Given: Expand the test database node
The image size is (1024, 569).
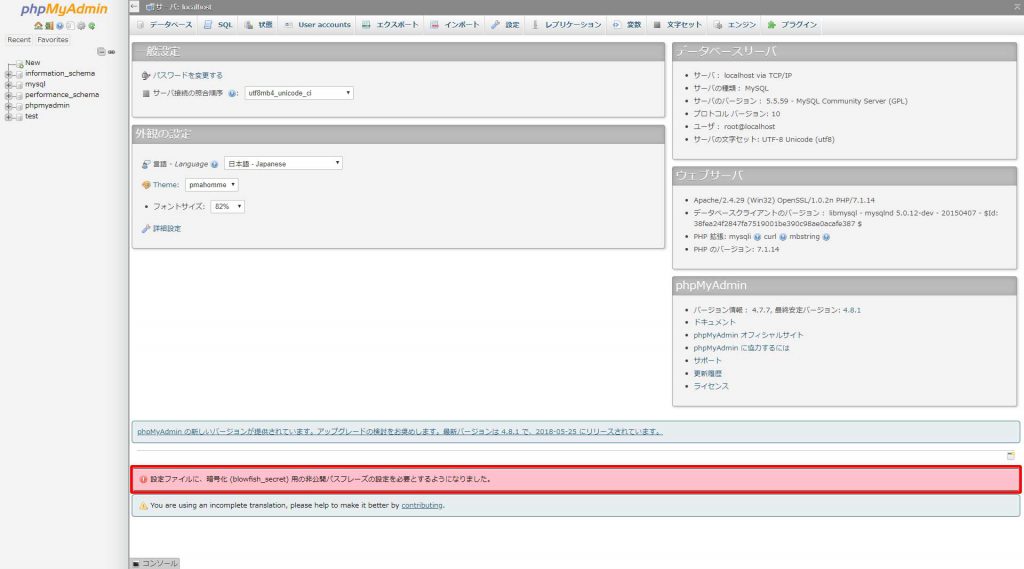Looking at the screenshot, I should 8,117.
